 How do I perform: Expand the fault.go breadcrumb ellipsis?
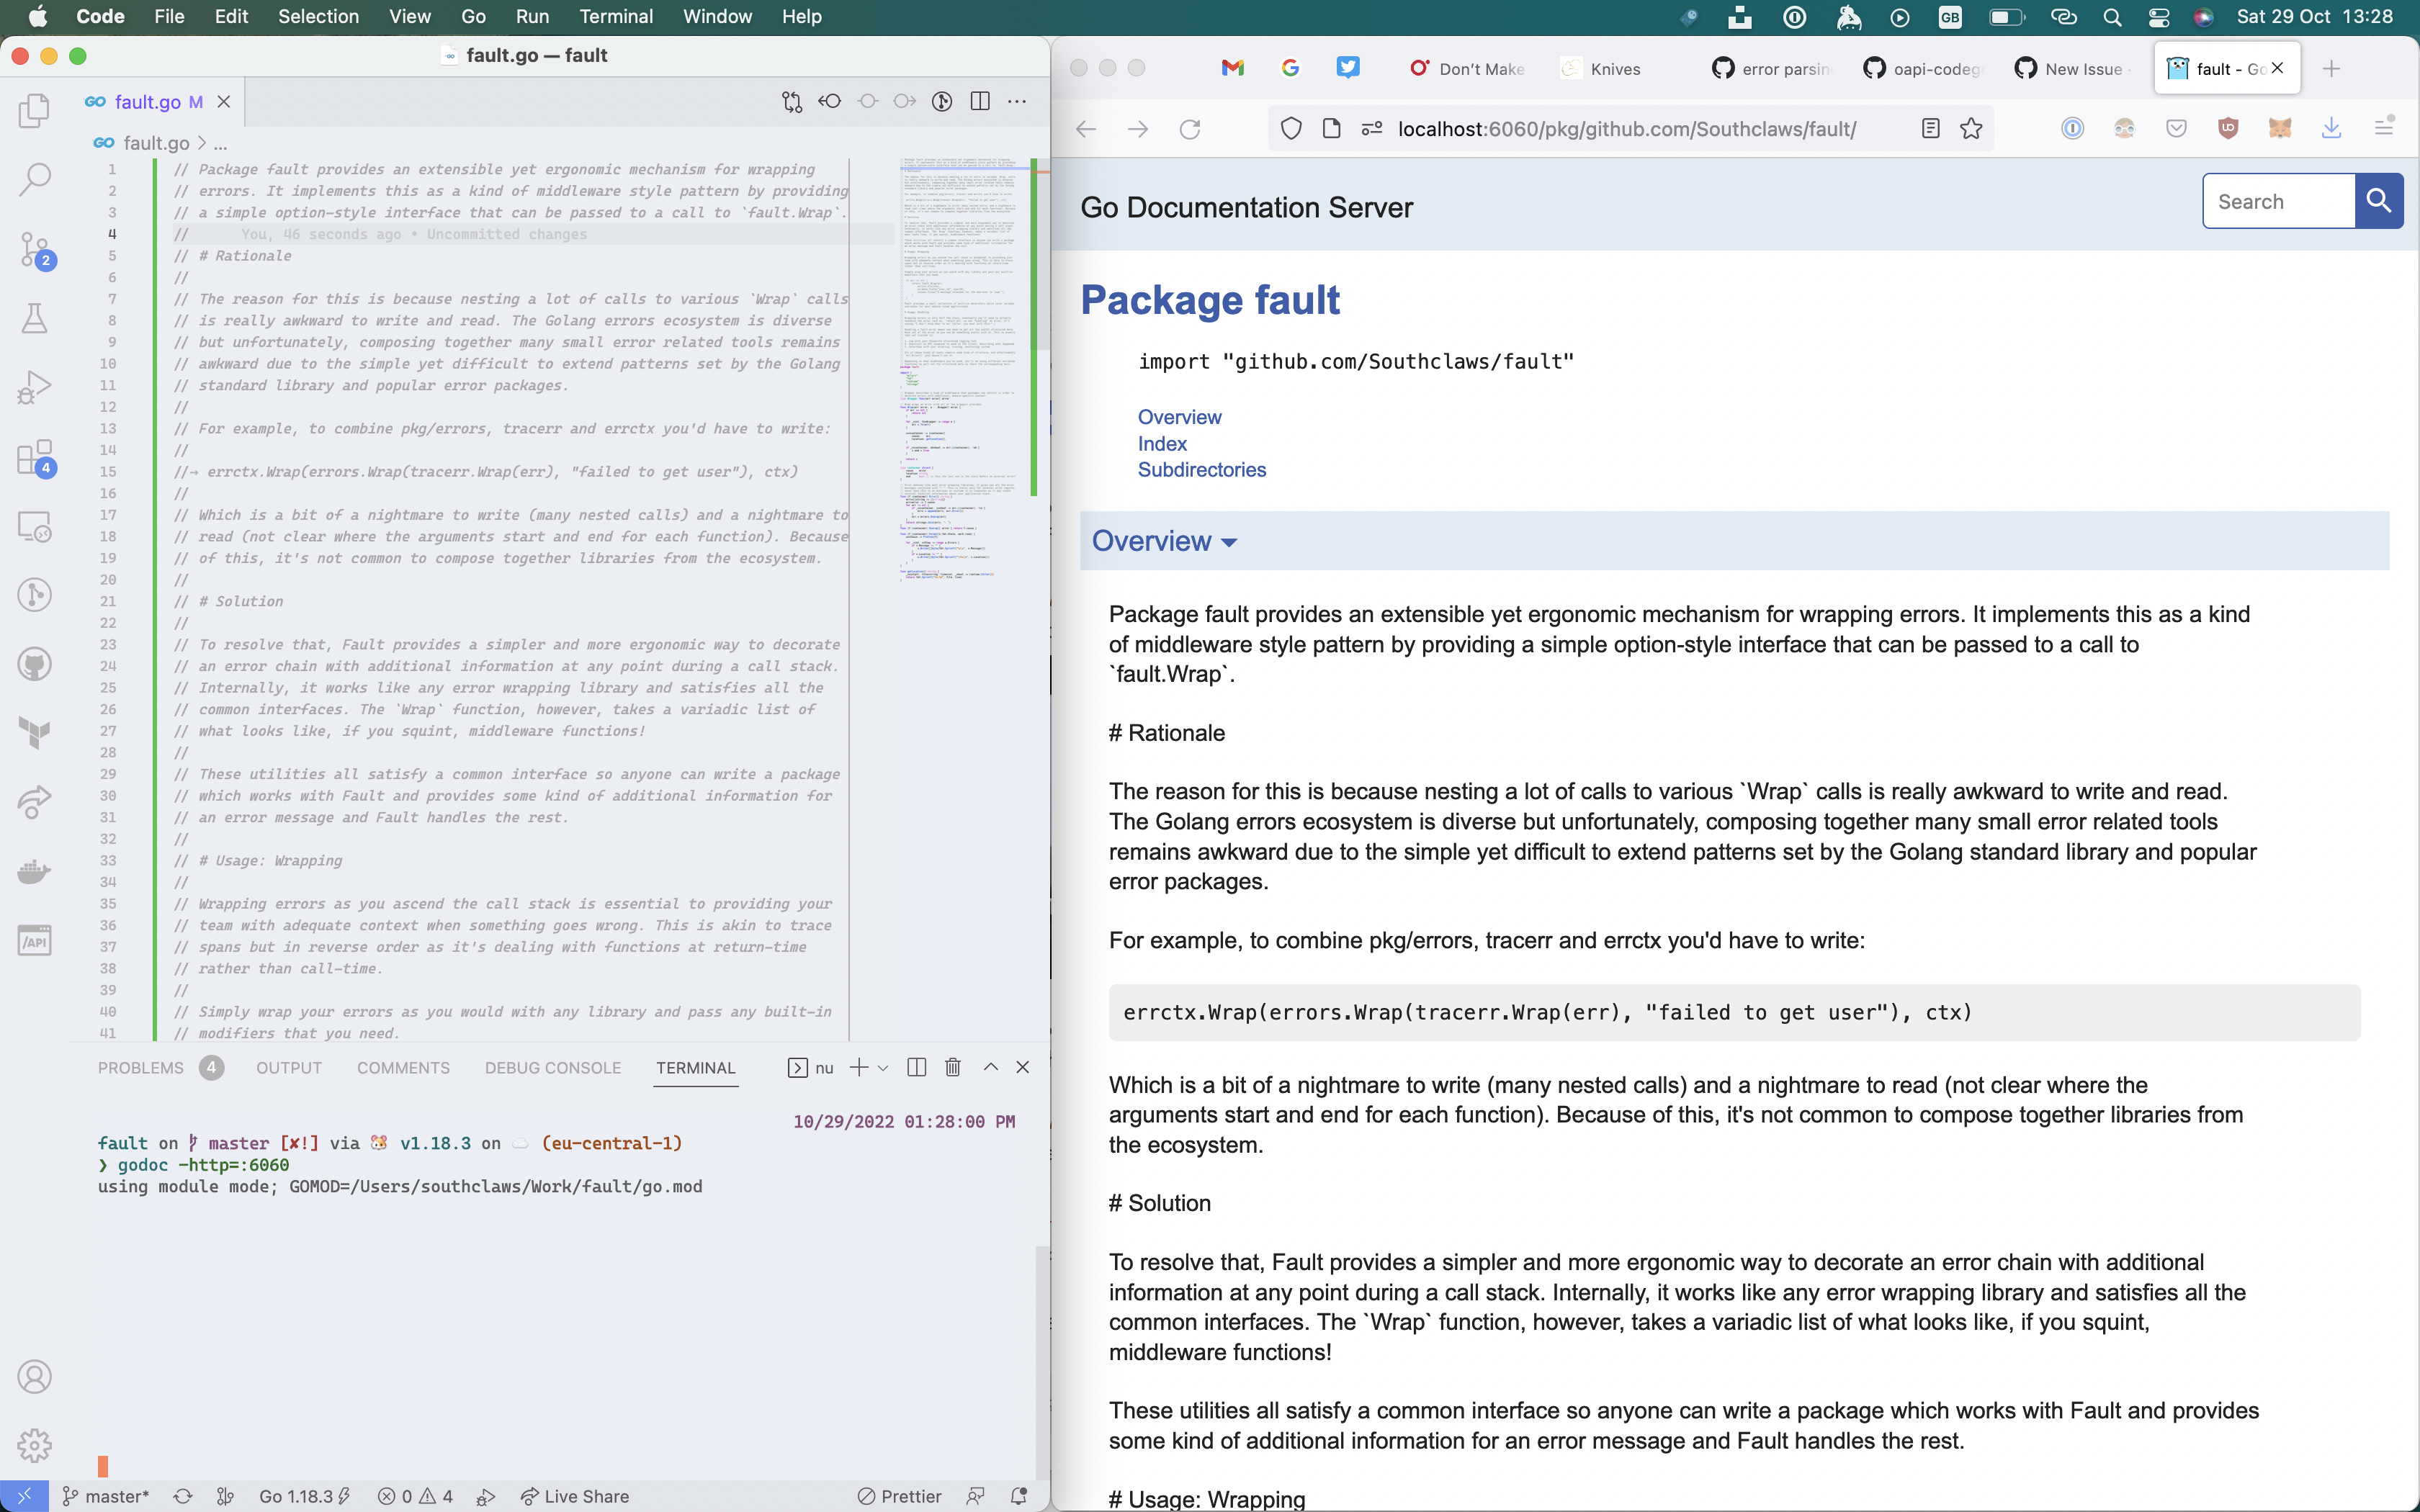coord(220,143)
